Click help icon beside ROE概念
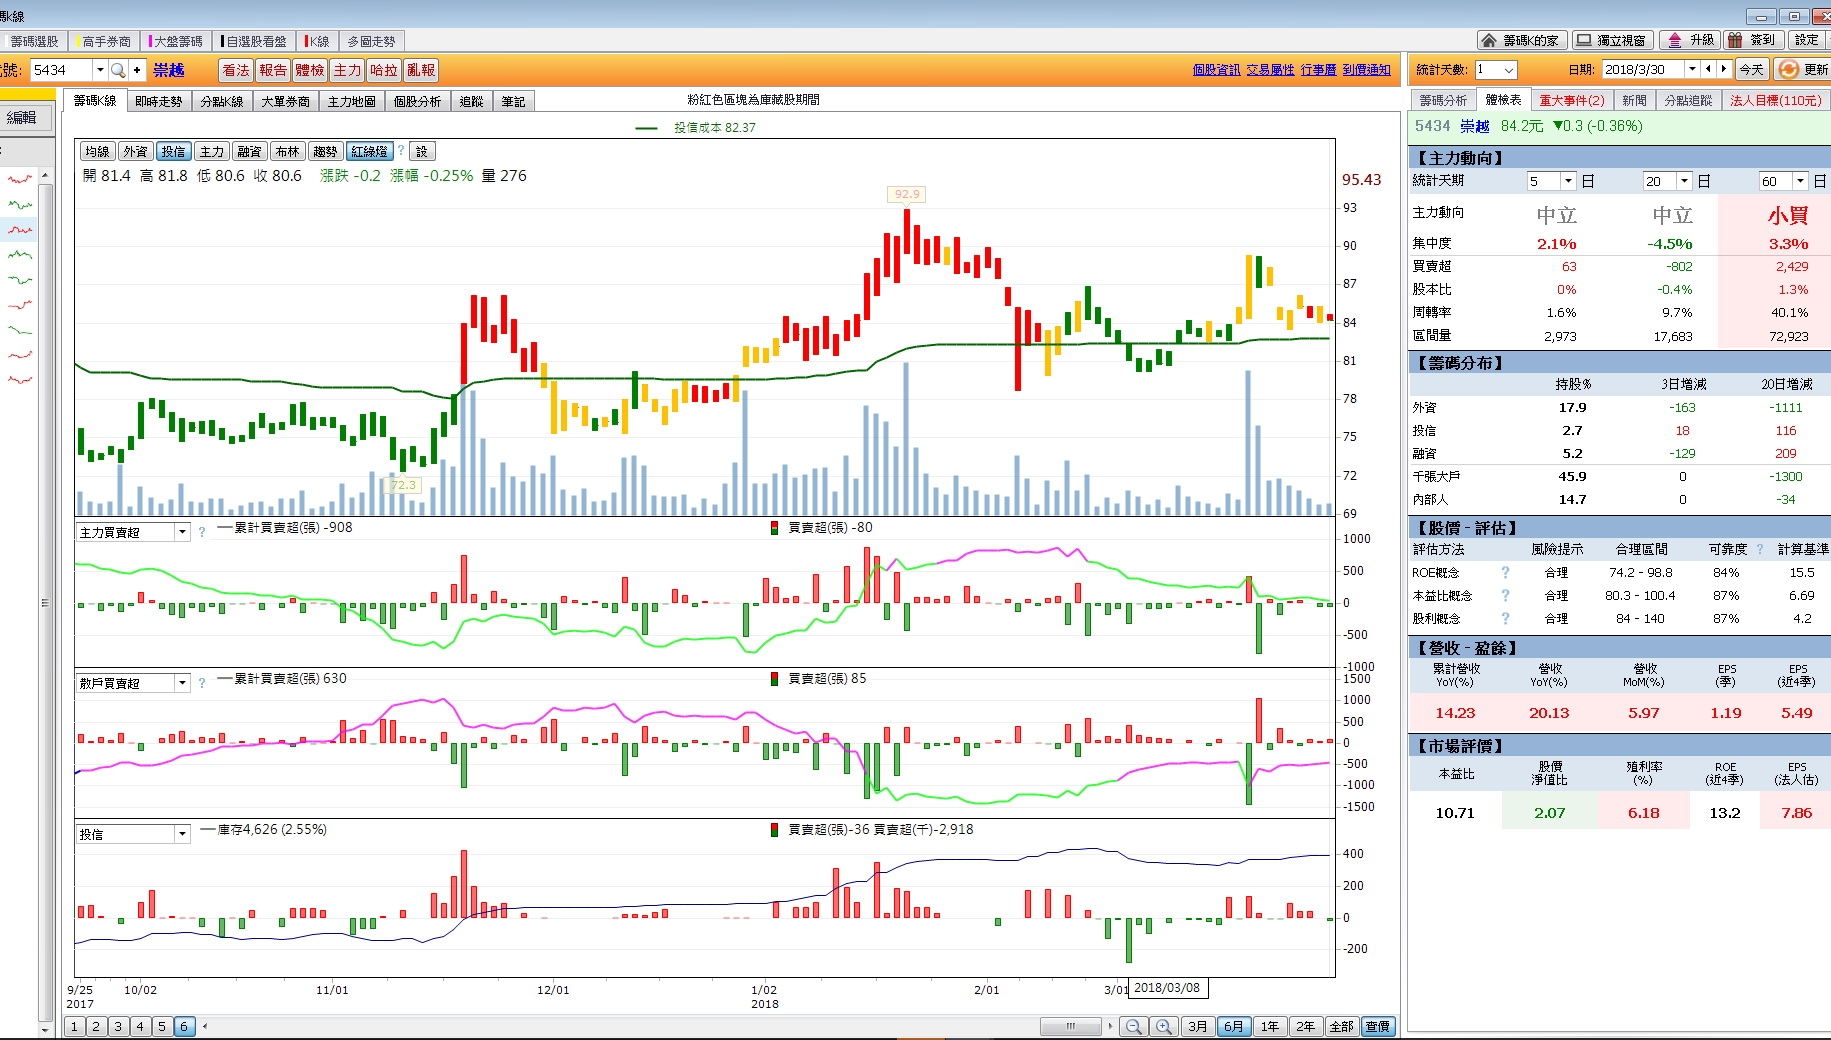 tap(1505, 573)
